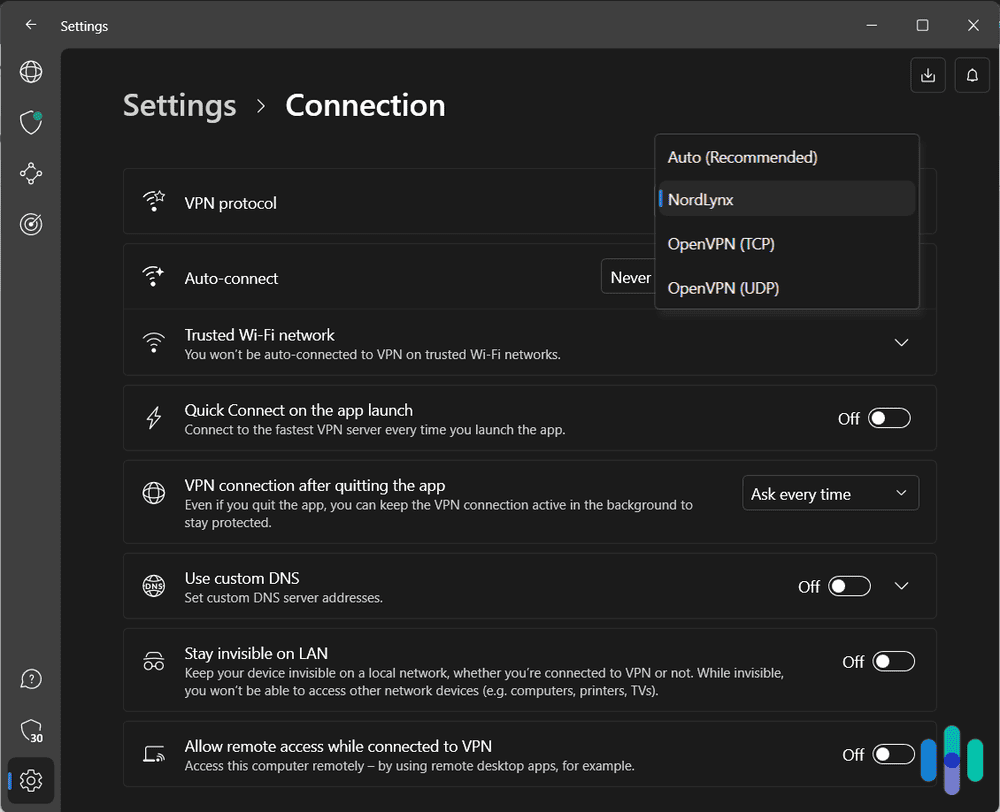Enable Stay invisible on LAN
Image resolution: width=1000 pixels, height=812 pixels.
pos(893,661)
